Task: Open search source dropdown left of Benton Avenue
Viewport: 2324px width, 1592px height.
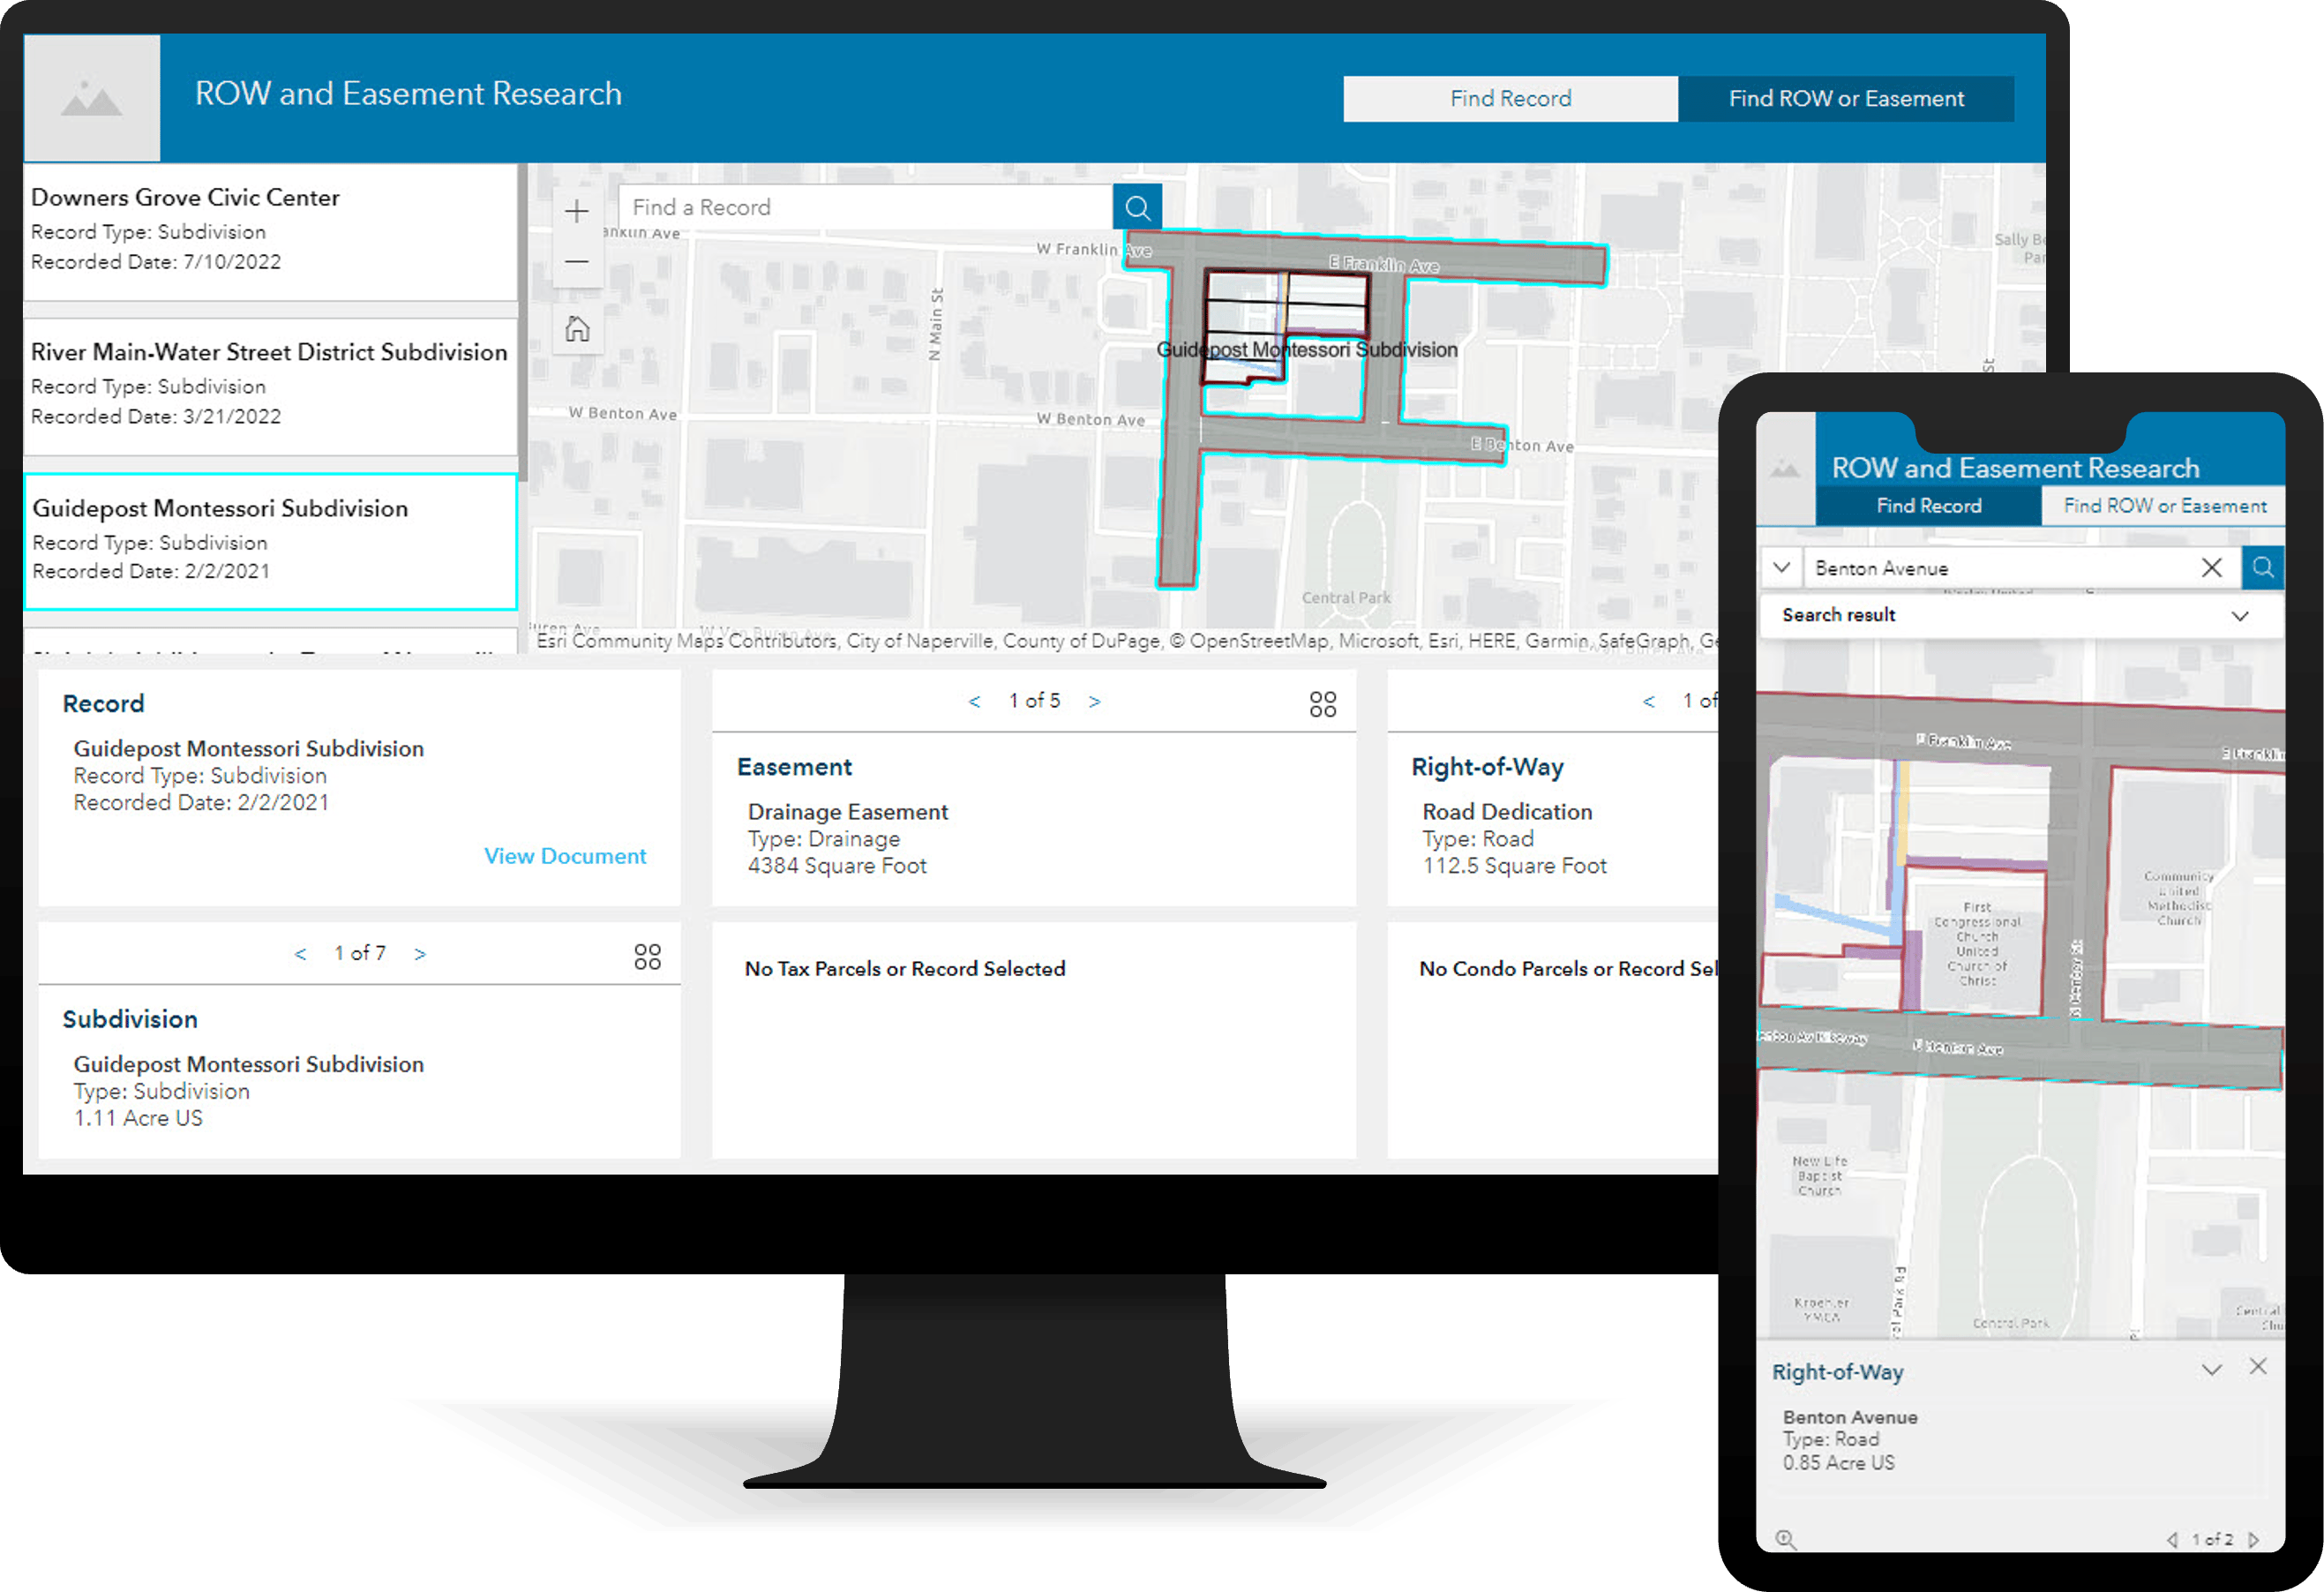Action: pyautogui.click(x=1781, y=568)
